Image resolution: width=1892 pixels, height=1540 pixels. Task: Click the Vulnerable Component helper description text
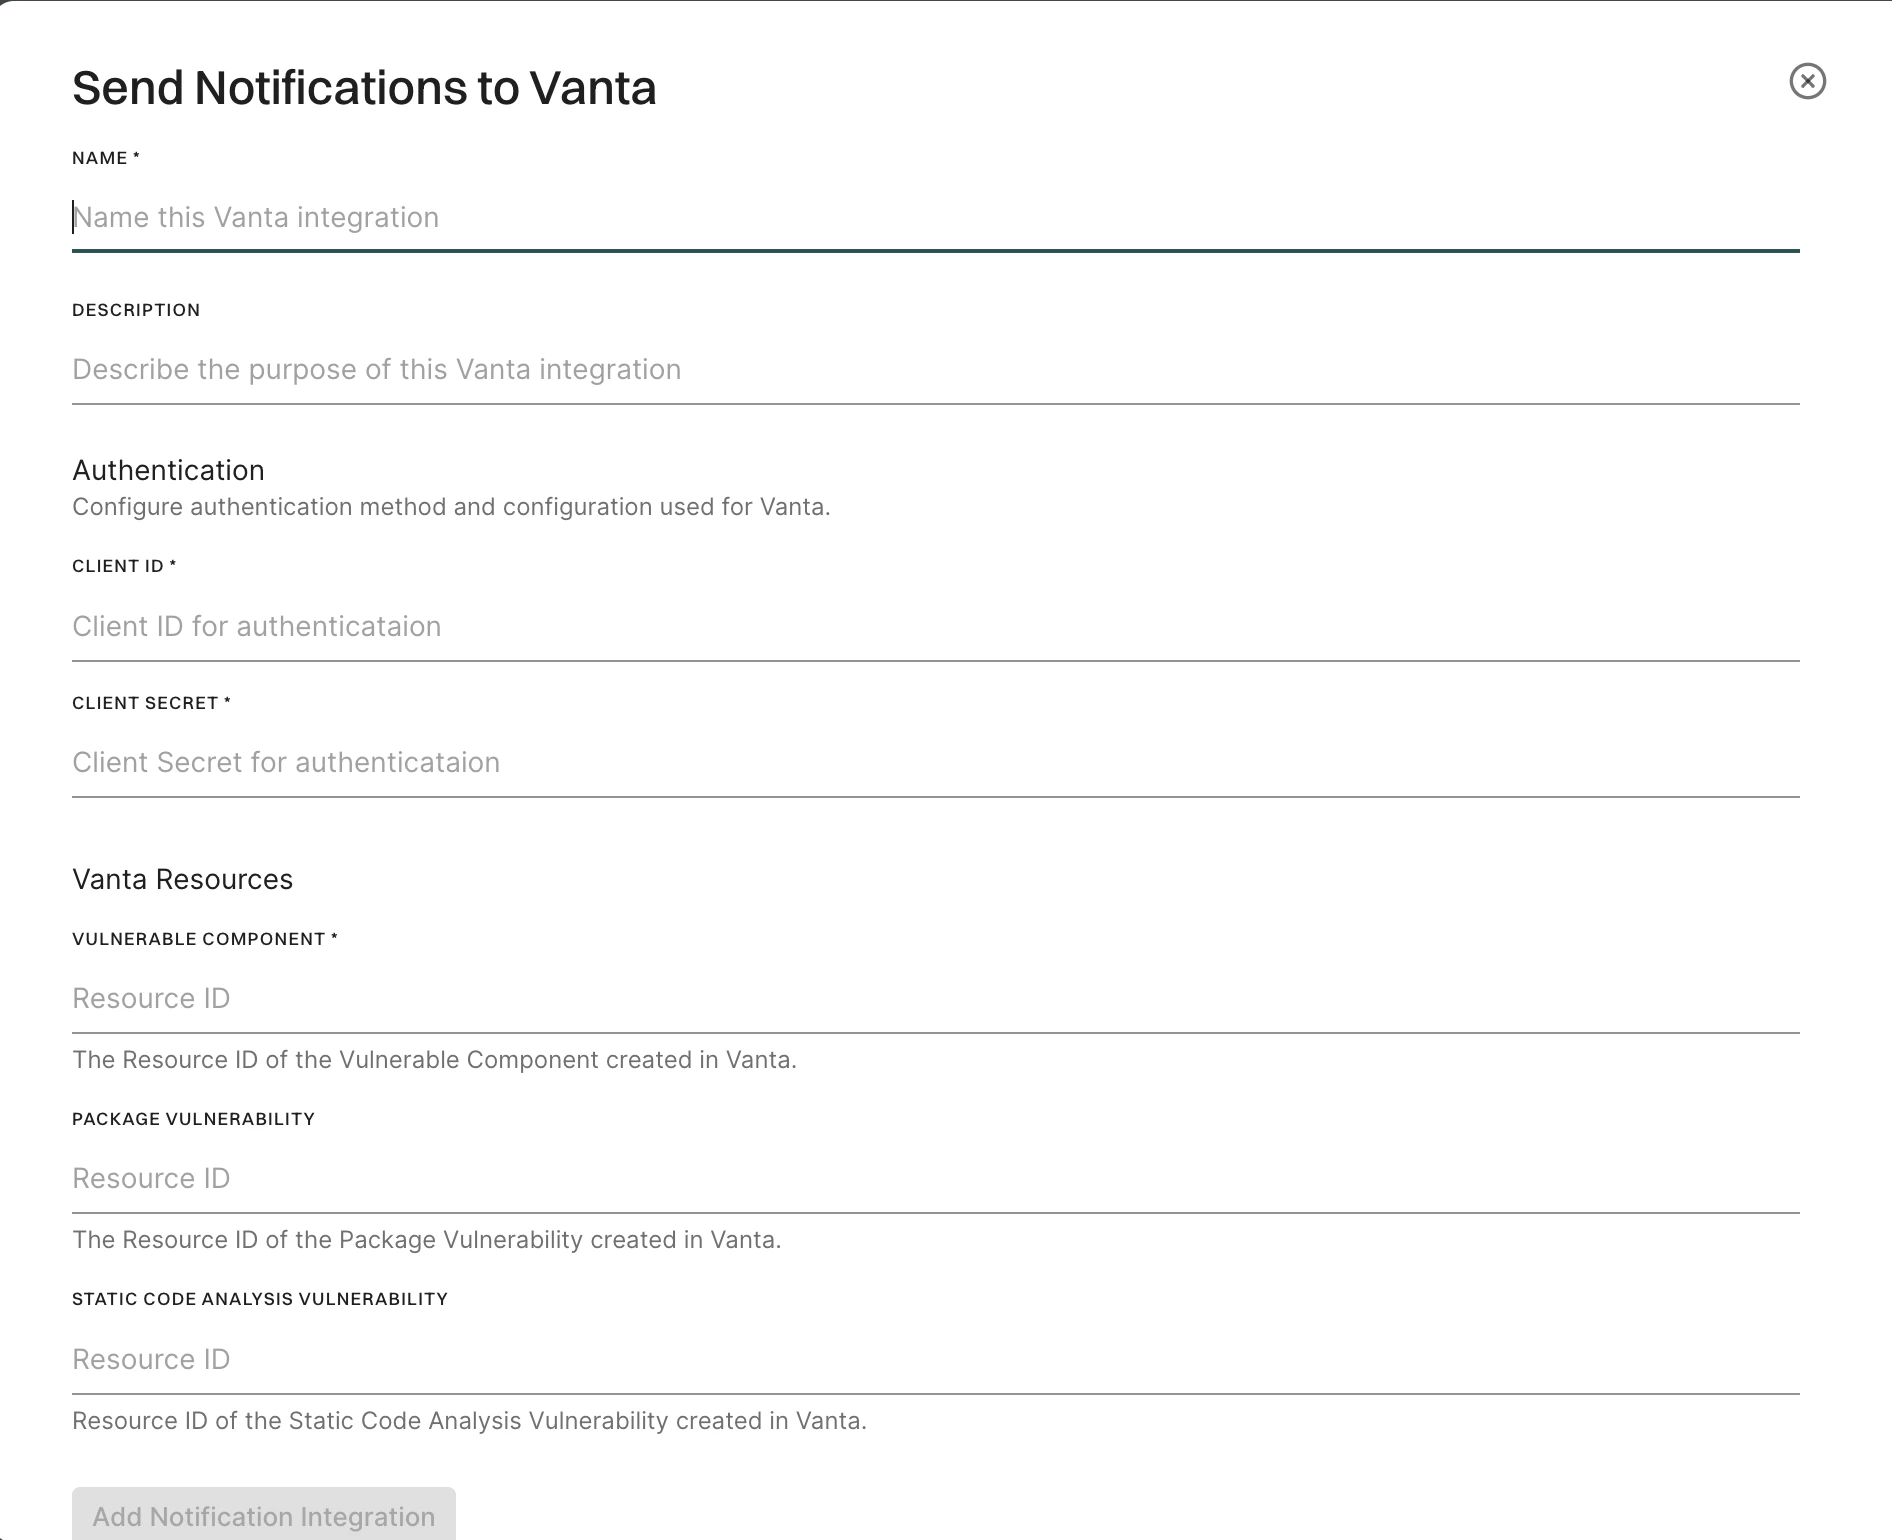point(434,1059)
